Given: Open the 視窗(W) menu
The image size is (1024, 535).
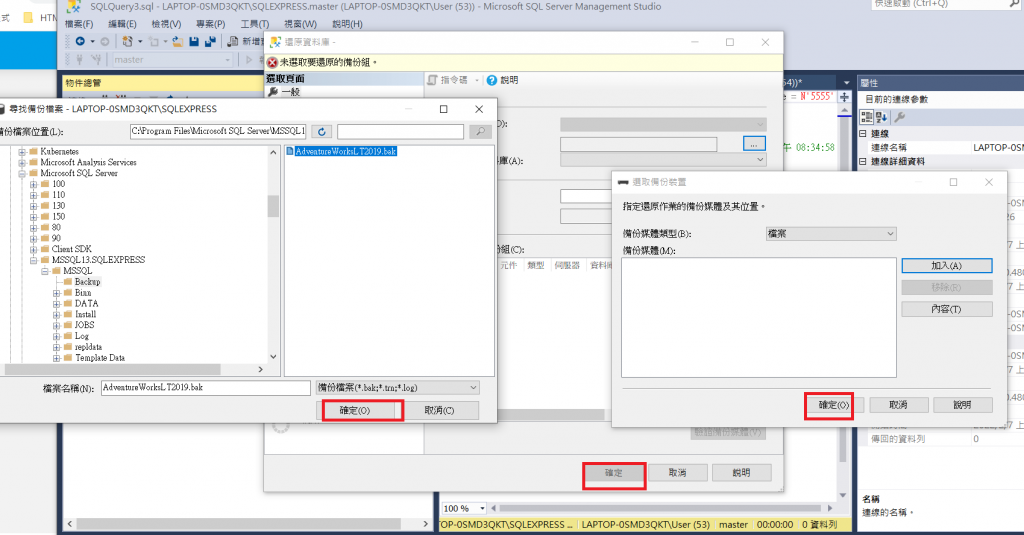Looking at the screenshot, I should 300,24.
